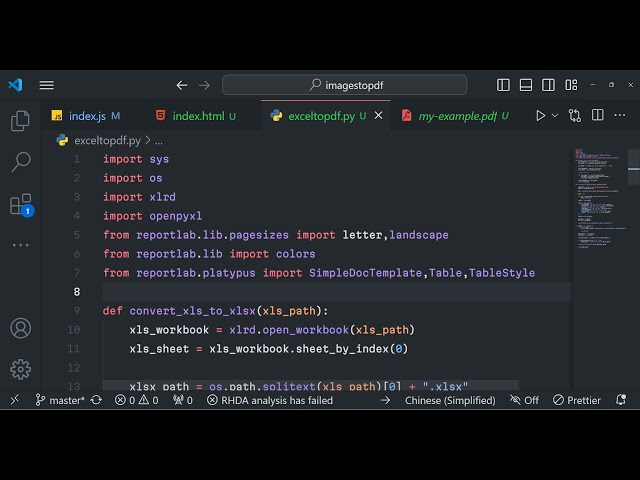
Task: Open the Search view in activity bar
Action: pos(20,162)
